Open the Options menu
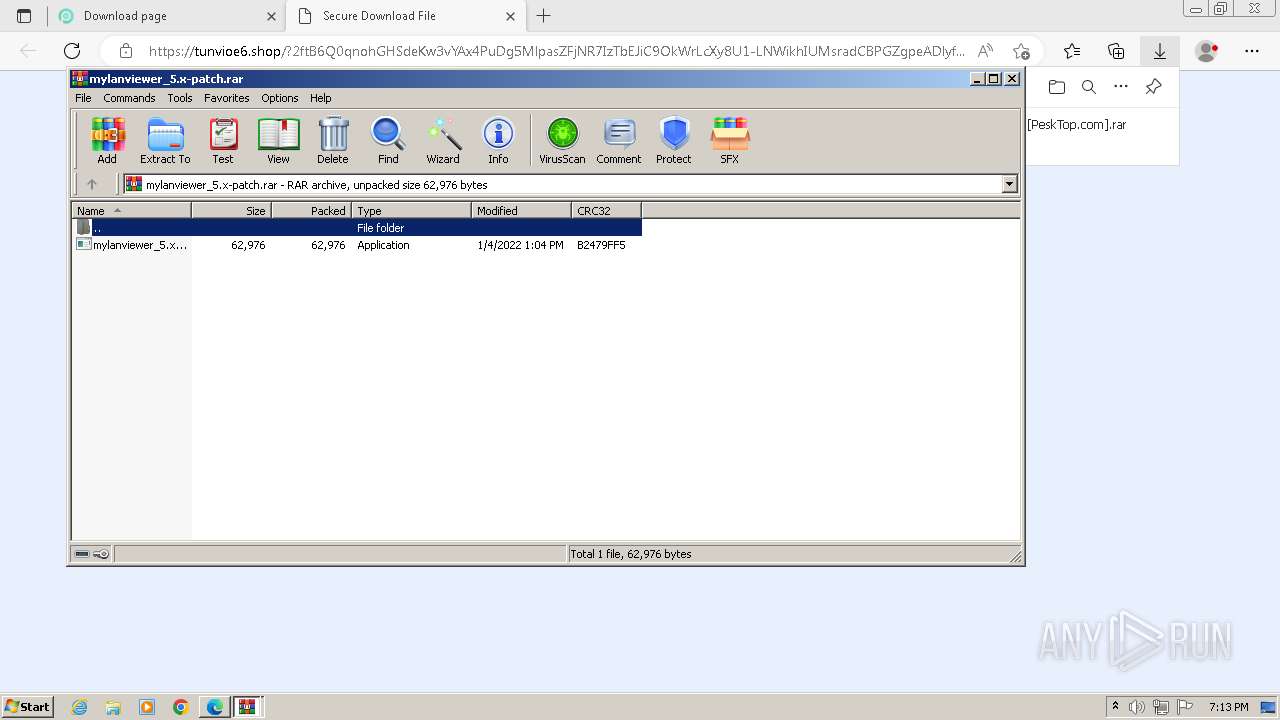Image resolution: width=1280 pixels, height=720 pixels. click(280, 98)
